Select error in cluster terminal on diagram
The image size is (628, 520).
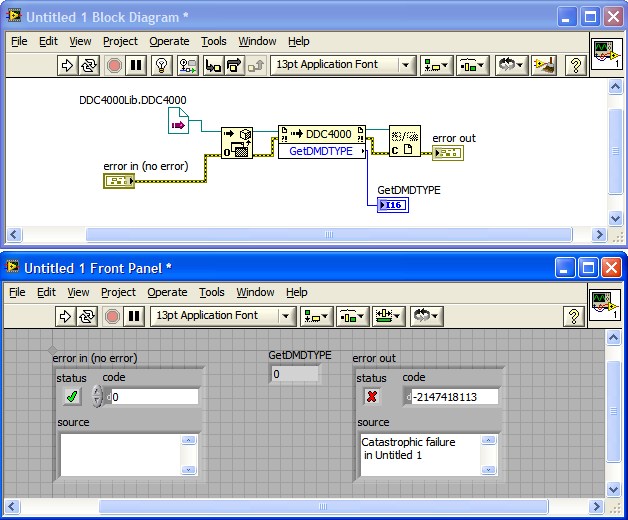click(119, 181)
